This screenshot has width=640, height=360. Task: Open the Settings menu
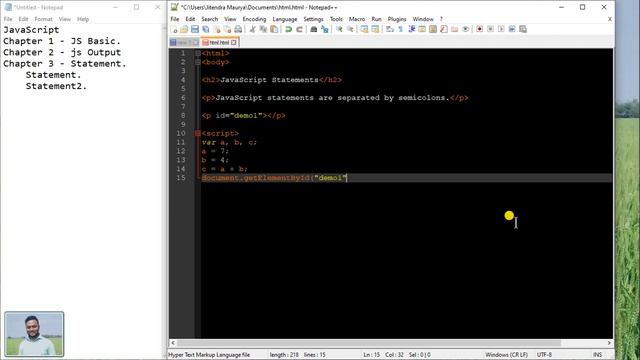pyautogui.click(x=313, y=19)
